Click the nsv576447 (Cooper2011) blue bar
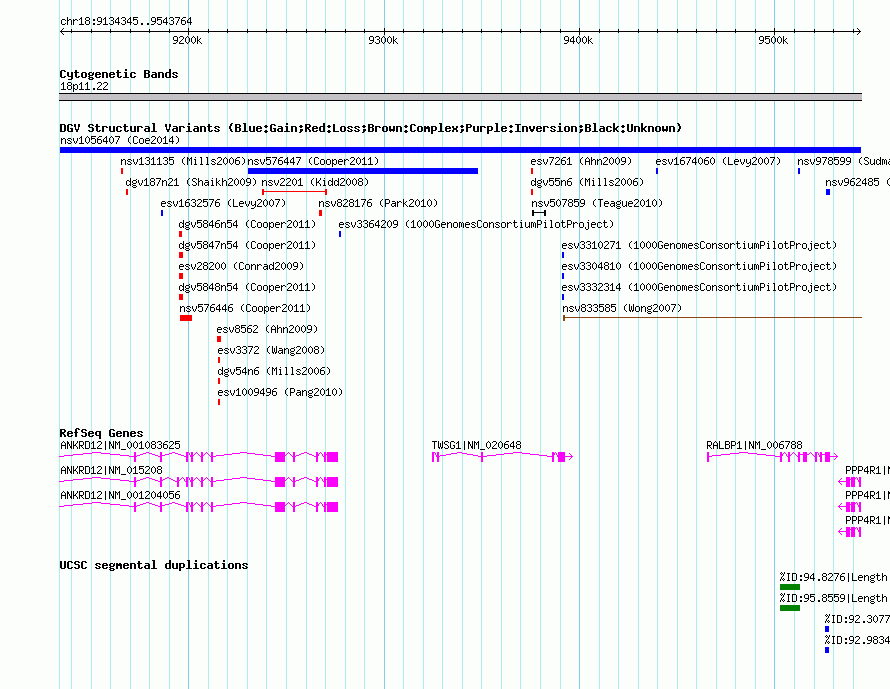890x689 pixels. (x=363, y=171)
